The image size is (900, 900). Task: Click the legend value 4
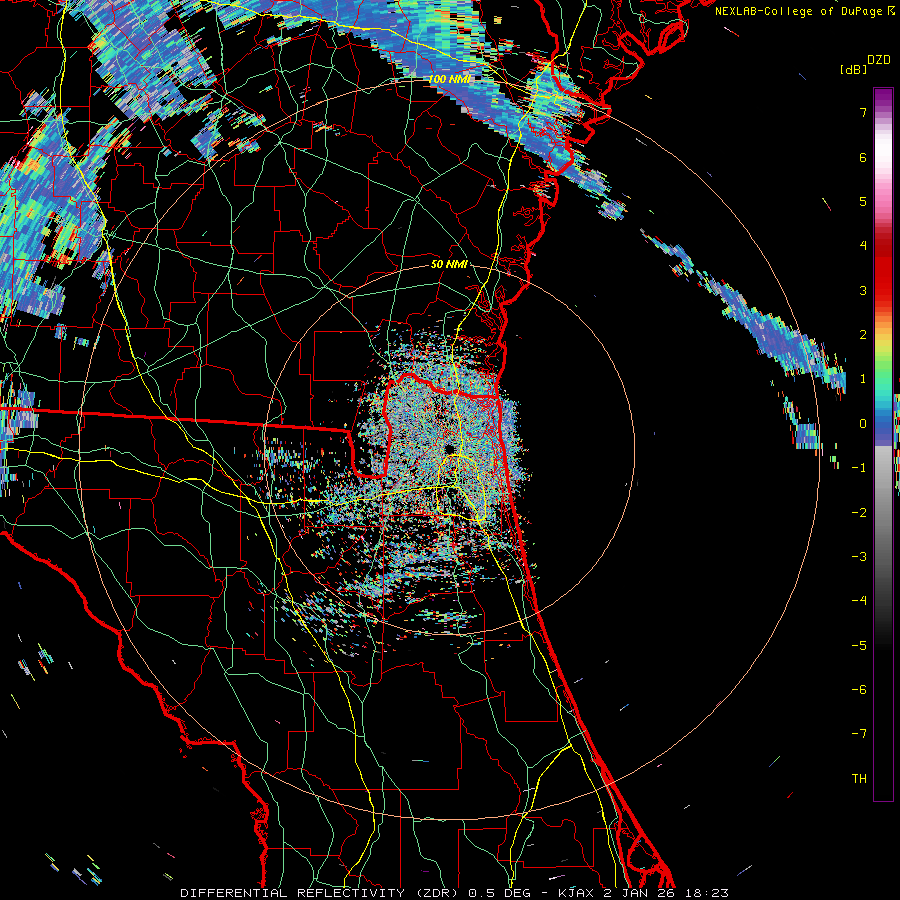pyautogui.click(x=863, y=246)
